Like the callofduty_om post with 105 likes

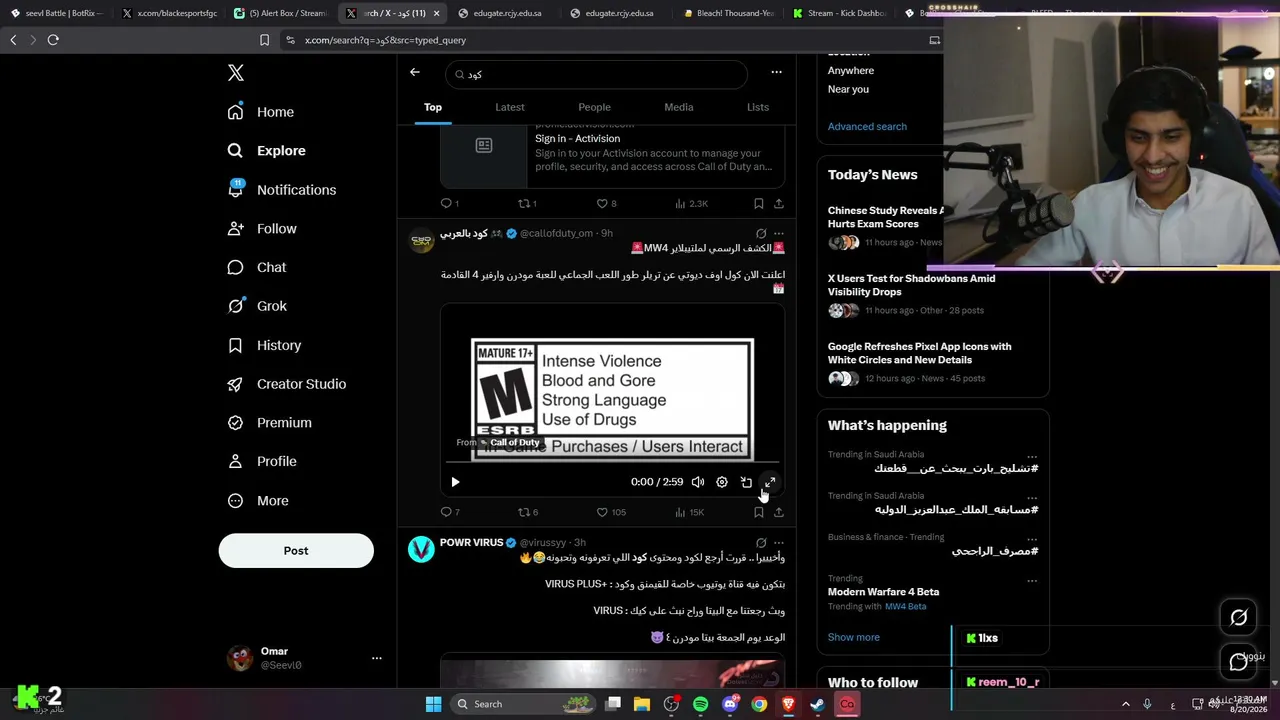pyautogui.click(x=602, y=512)
